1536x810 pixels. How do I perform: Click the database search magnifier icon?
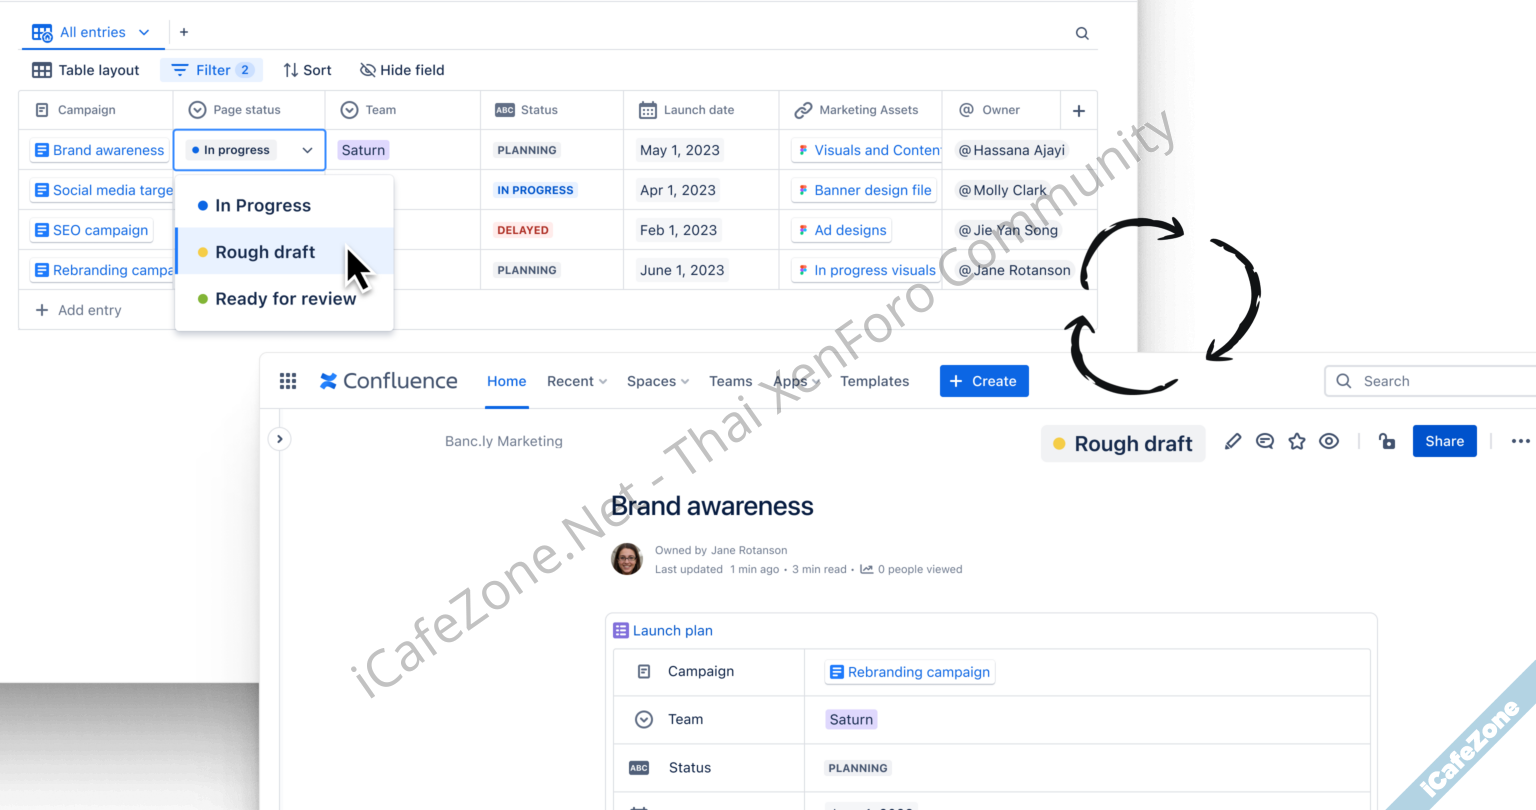(x=1082, y=33)
